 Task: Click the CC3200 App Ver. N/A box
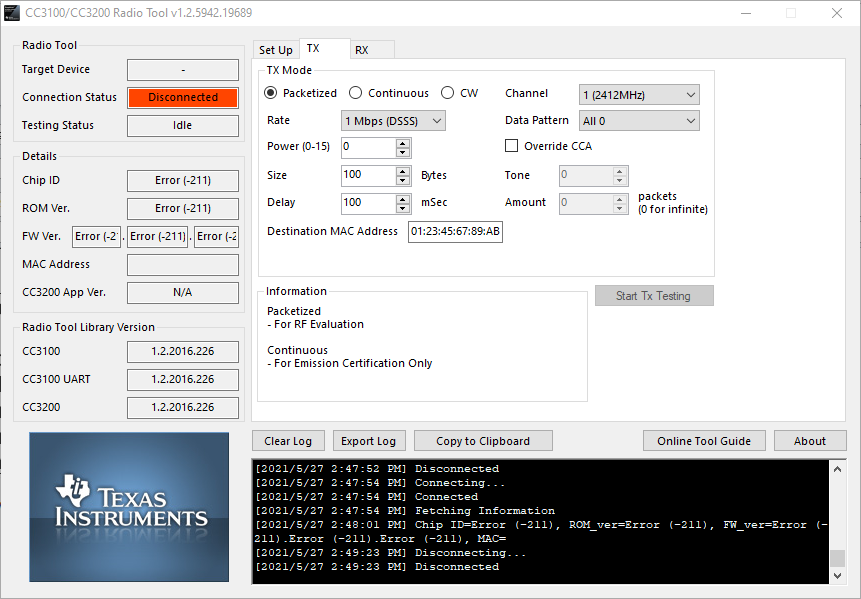pyautogui.click(x=183, y=293)
